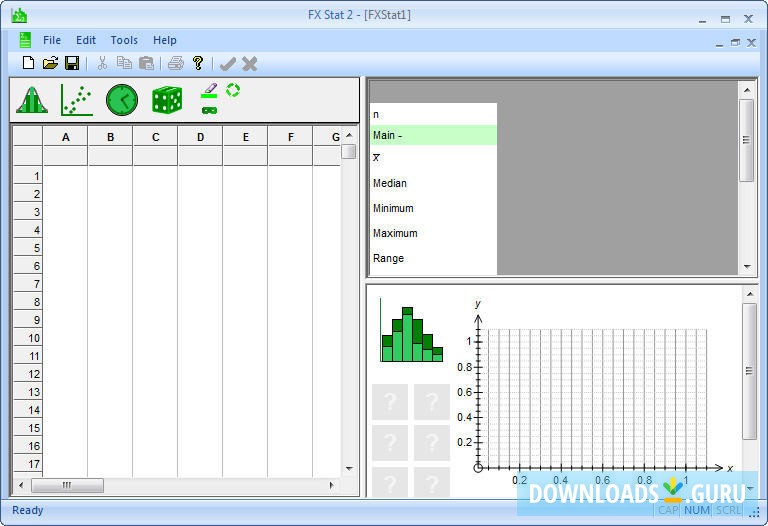Viewport: 768px width, 526px height.
Task: Click the select-all corner cell of spreadsheet
Action: coord(28,137)
